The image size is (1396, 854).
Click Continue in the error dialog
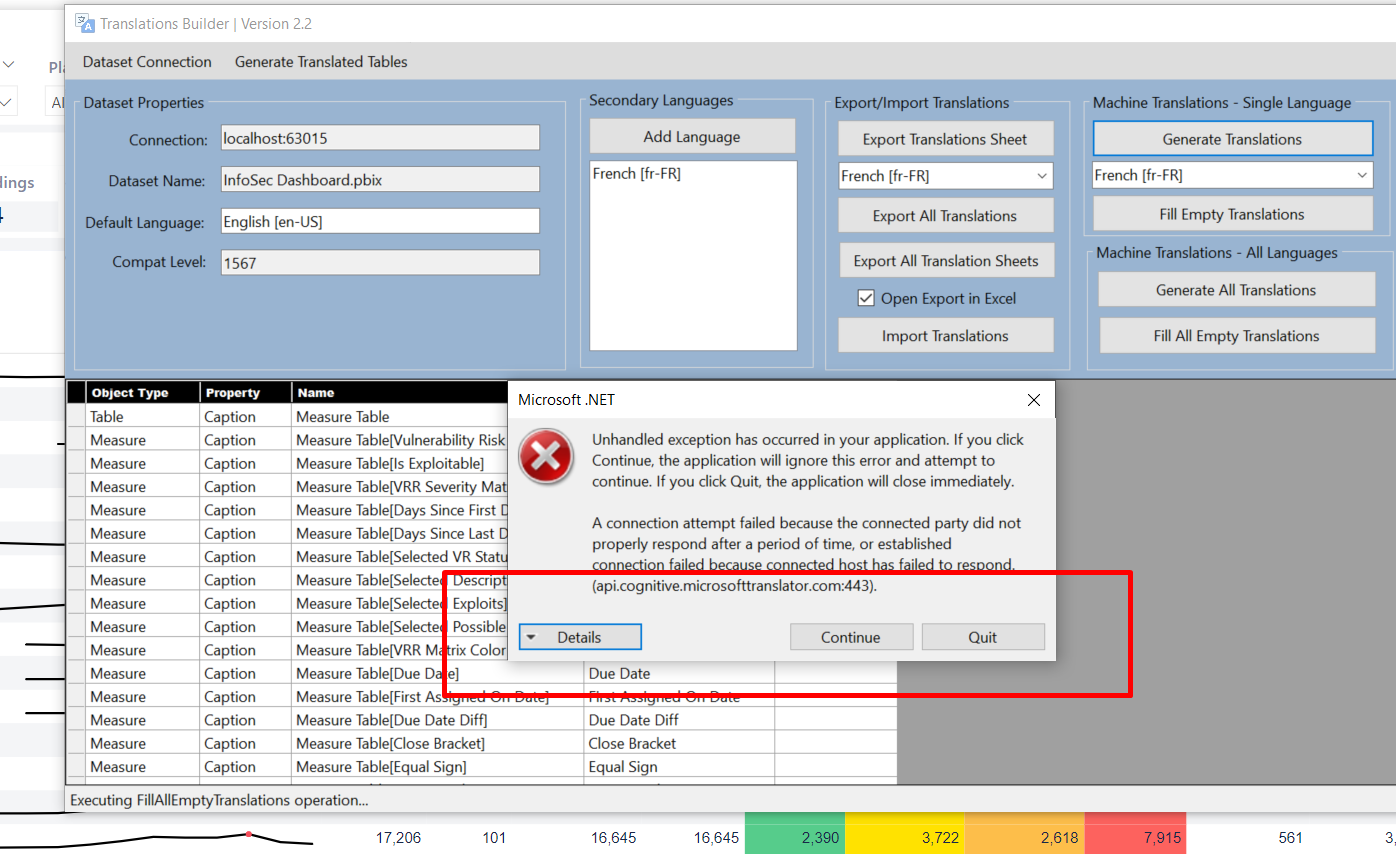tap(851, 637)
